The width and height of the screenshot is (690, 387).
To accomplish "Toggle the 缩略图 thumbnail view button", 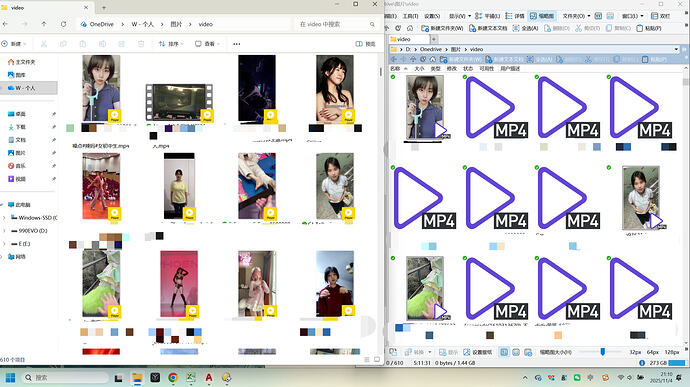I will pyautogui.click(x=542, y=16).
